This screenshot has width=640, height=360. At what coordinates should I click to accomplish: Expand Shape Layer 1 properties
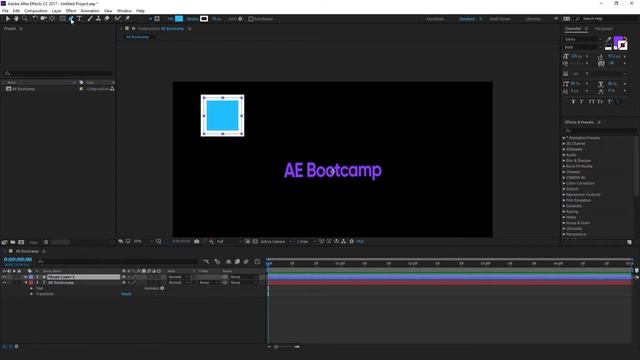click(x=26, y=277)
